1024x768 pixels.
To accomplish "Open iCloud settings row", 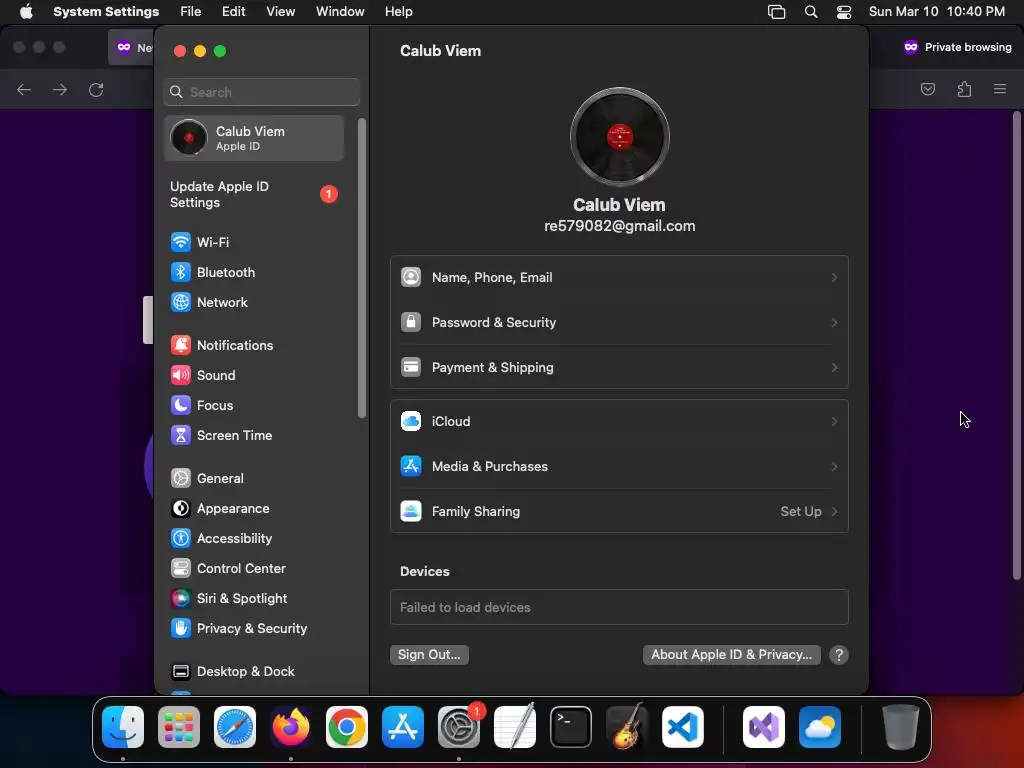I will click(619, 421).
